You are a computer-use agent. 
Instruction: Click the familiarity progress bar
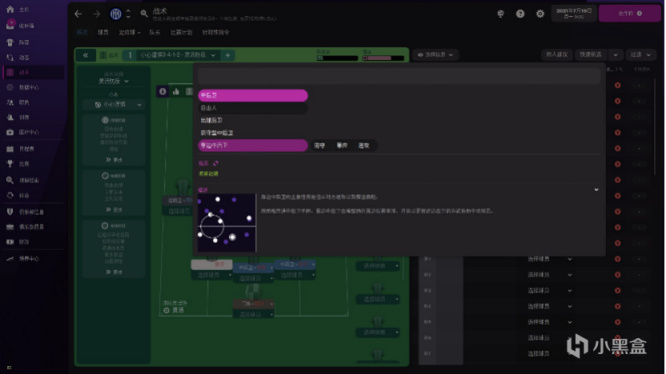click(337, 58)
